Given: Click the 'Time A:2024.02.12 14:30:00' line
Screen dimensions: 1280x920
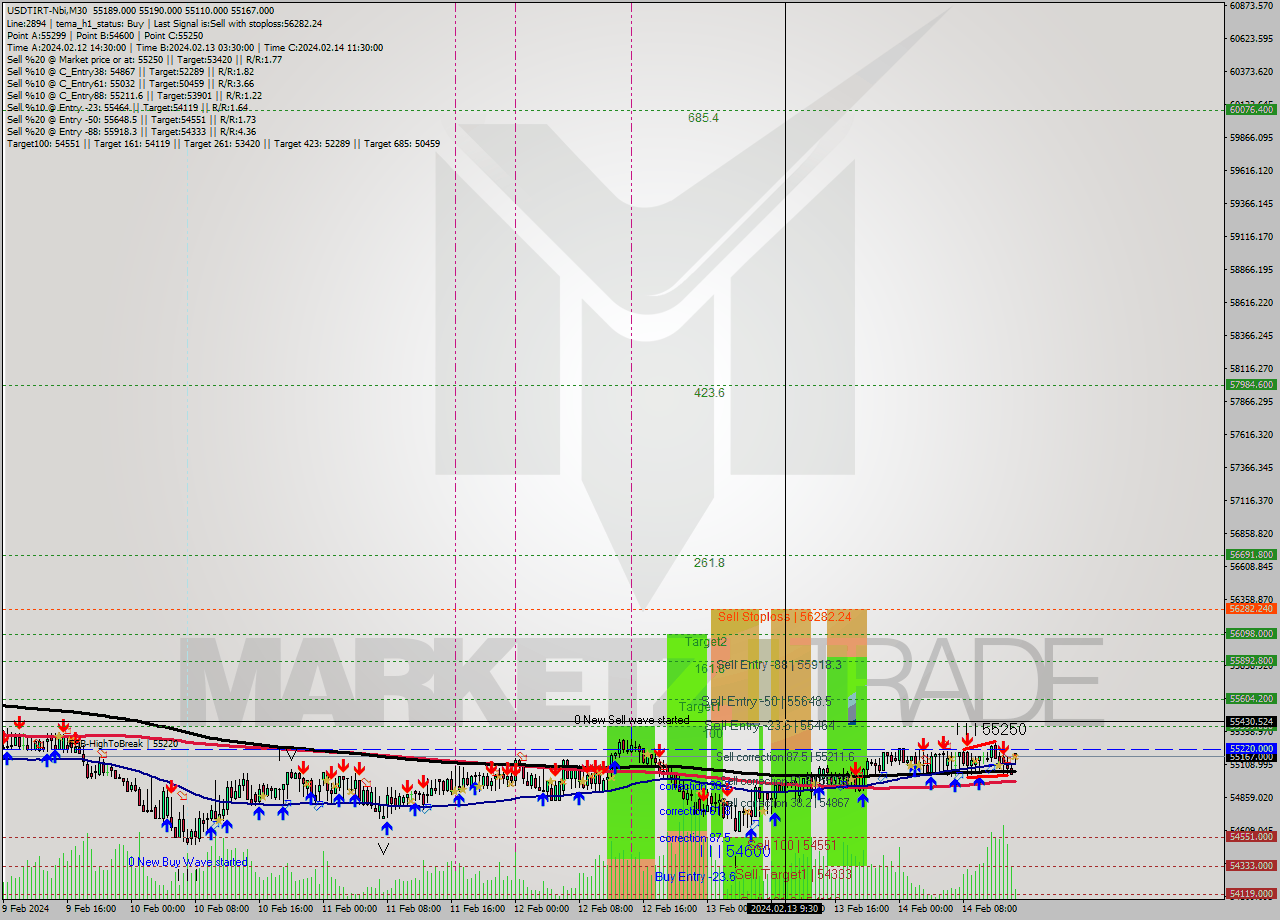Looking at the screenshot, I should tap(194, 47).
